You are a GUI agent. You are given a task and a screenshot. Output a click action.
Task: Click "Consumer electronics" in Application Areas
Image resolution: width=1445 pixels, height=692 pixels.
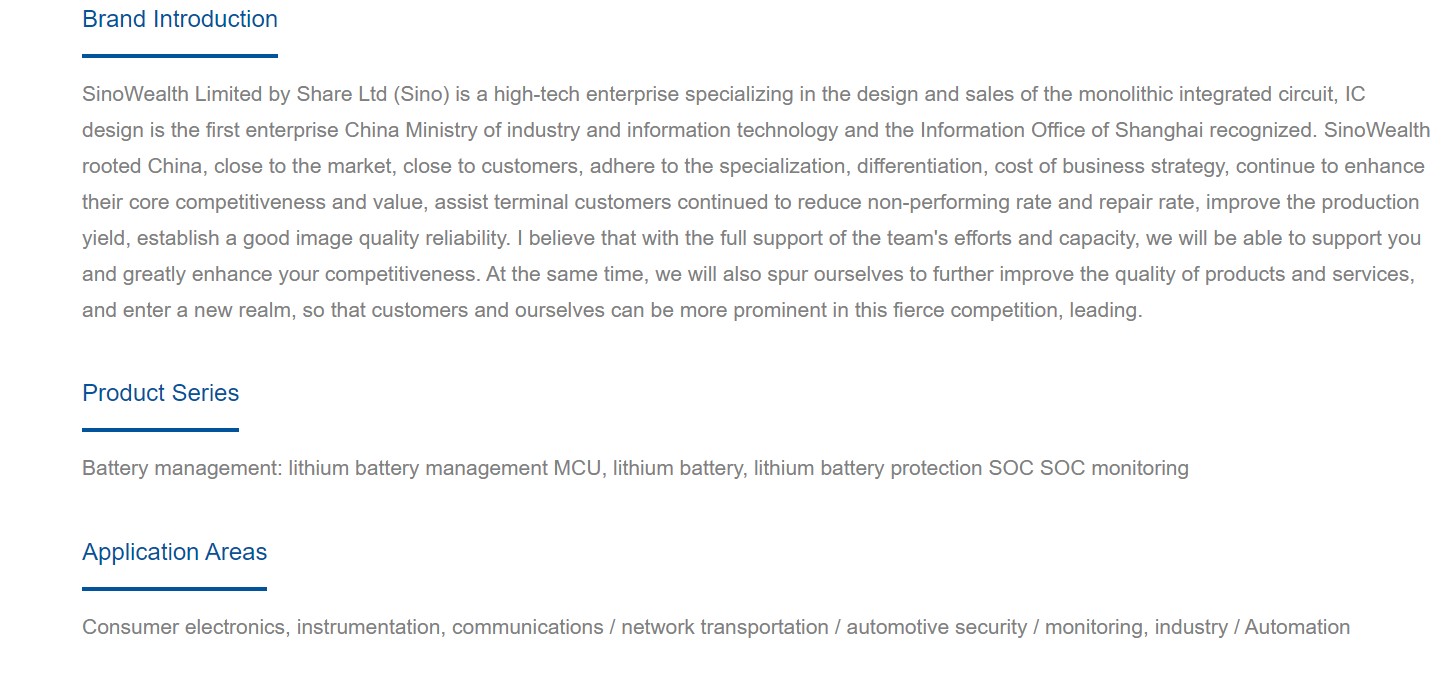click(186, 628)
